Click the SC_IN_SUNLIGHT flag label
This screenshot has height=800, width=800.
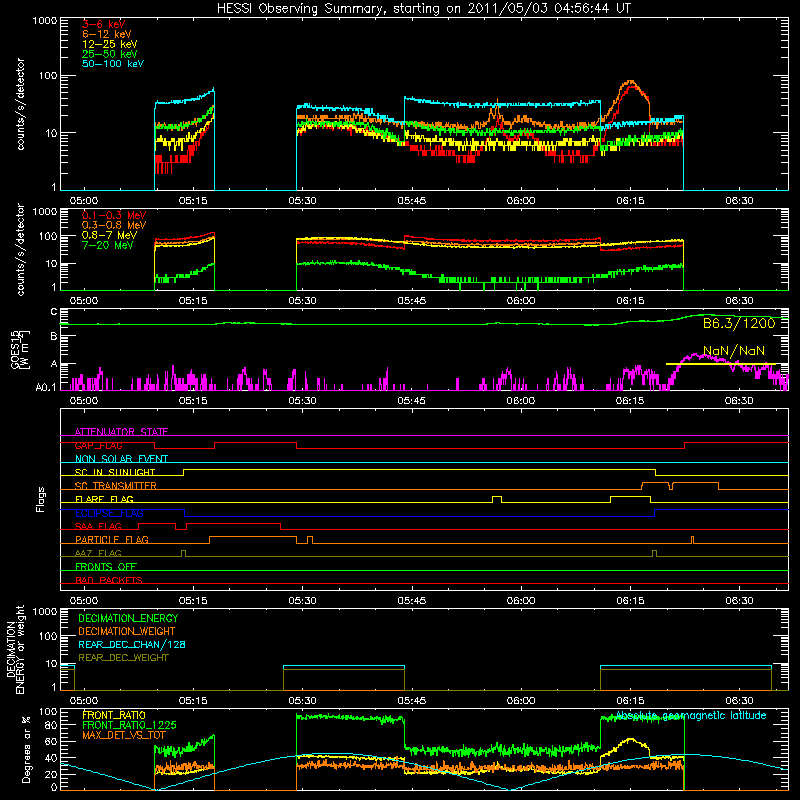(x=115, y=472)
